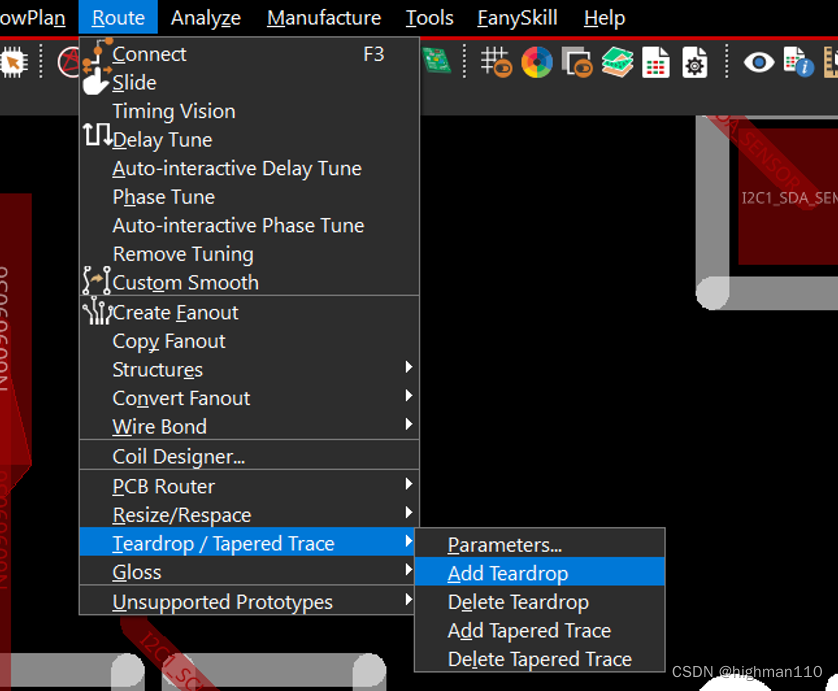The width and height of the screenshot is (838, 691).
Task: Click the document info toolbar icon
Action: 798,62
